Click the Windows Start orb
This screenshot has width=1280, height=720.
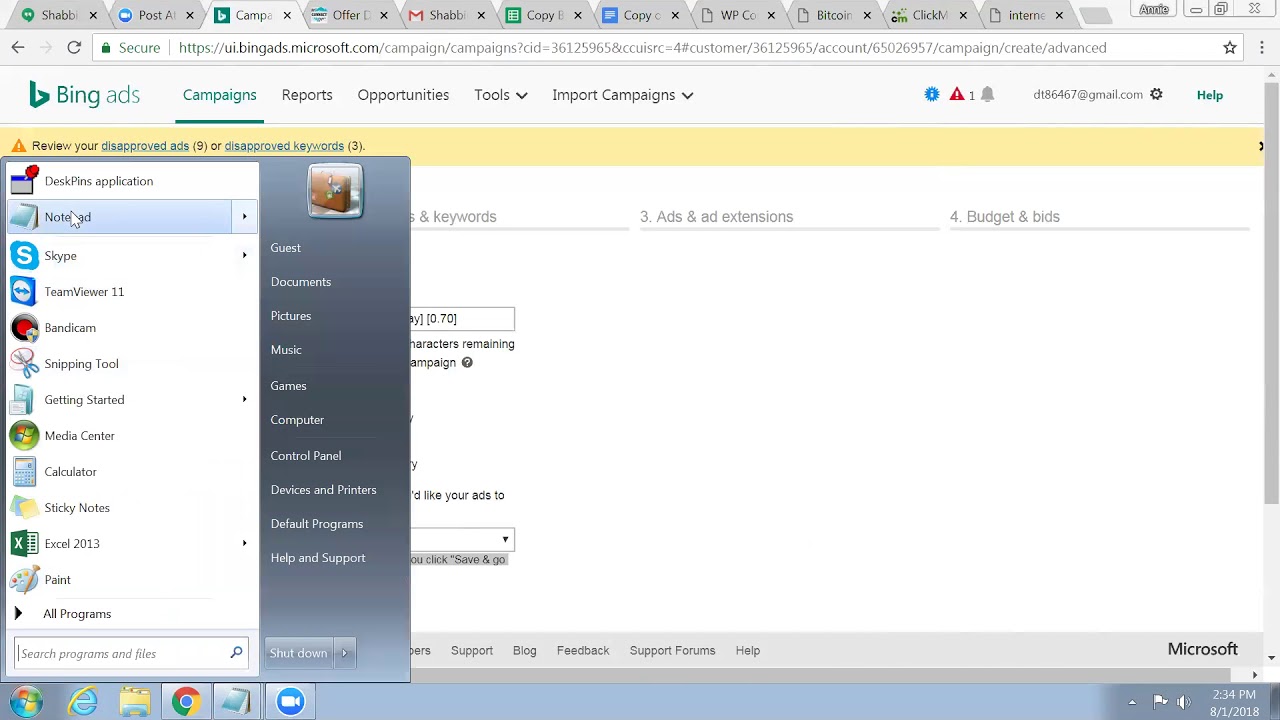click(x=27, y=701)
